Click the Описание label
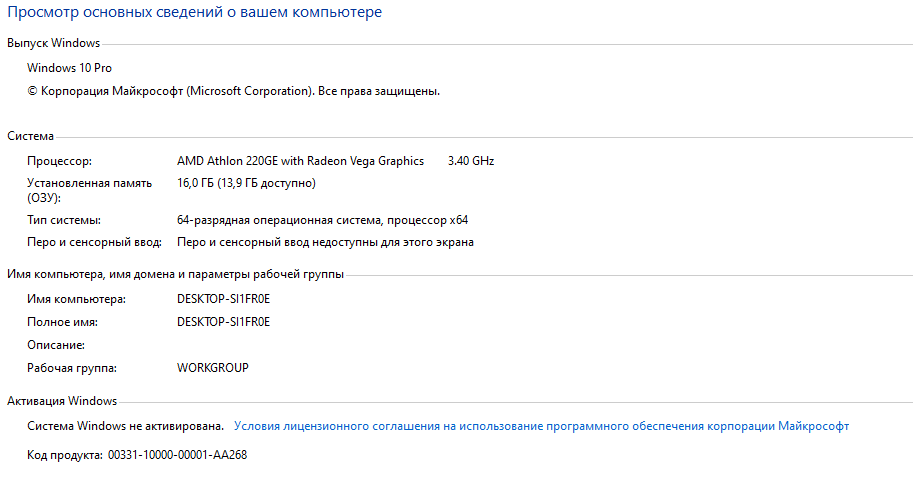Image resolution: width=913 pixels, height=492 pixels. [56, 345]
